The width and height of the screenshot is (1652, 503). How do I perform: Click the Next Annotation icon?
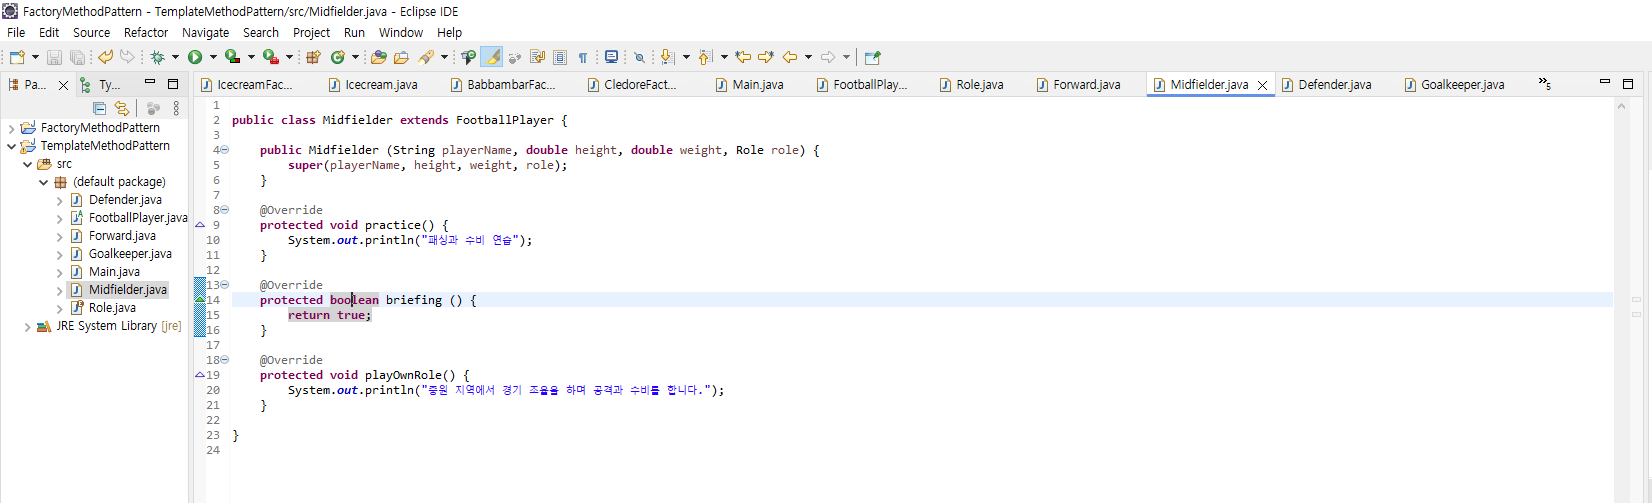point(666,57)
